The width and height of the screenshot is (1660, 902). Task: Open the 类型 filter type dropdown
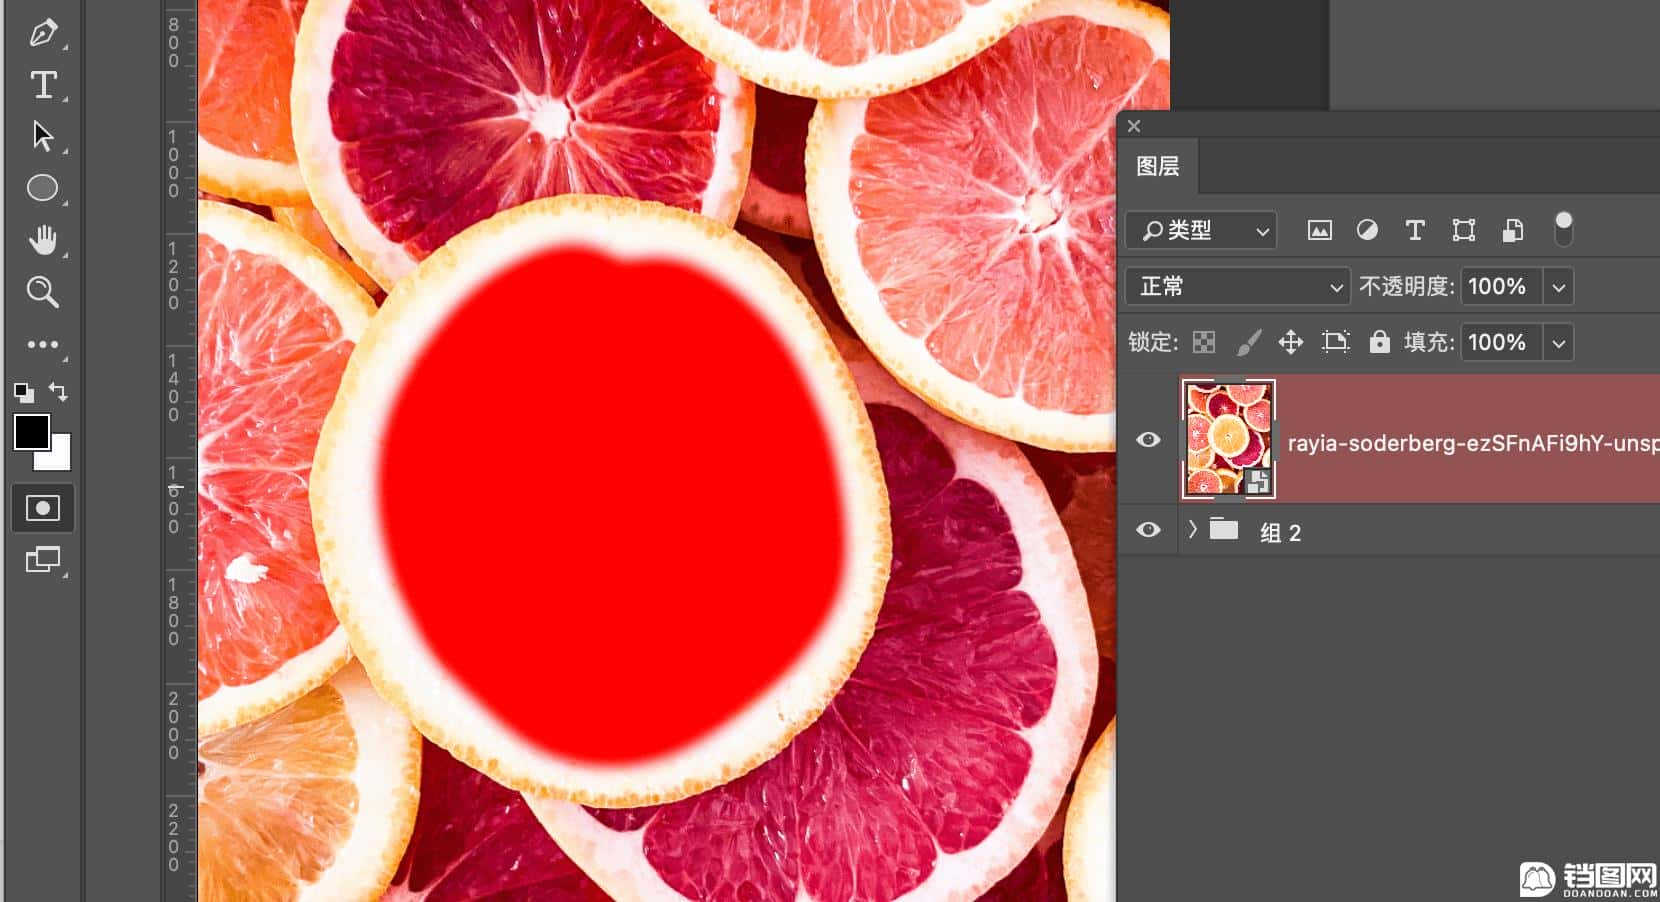click(x=1201, y=231)
